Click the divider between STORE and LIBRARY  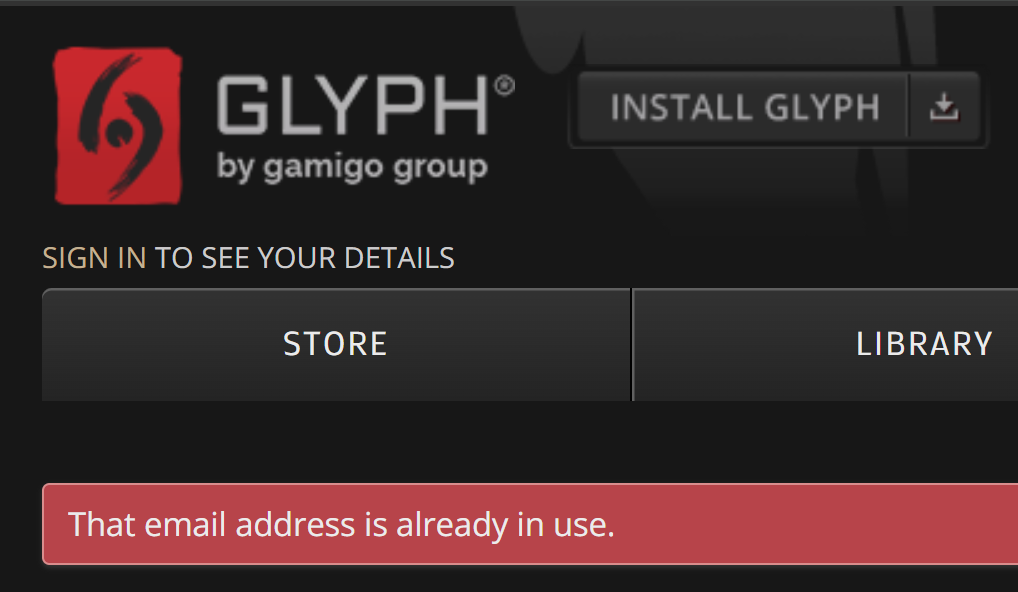click(x=632, y=345)
